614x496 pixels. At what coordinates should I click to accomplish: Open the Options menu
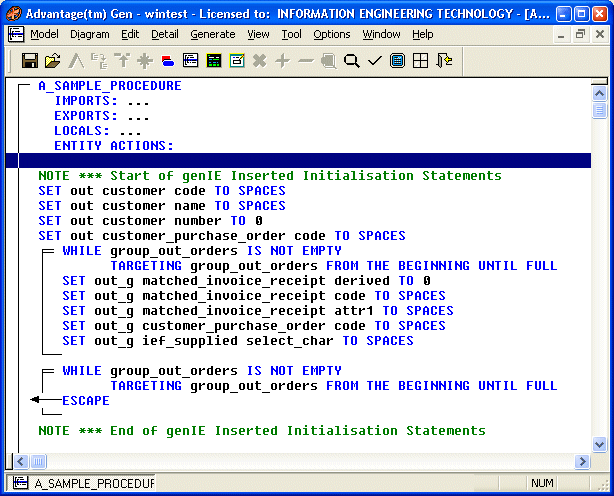point(331,34)
